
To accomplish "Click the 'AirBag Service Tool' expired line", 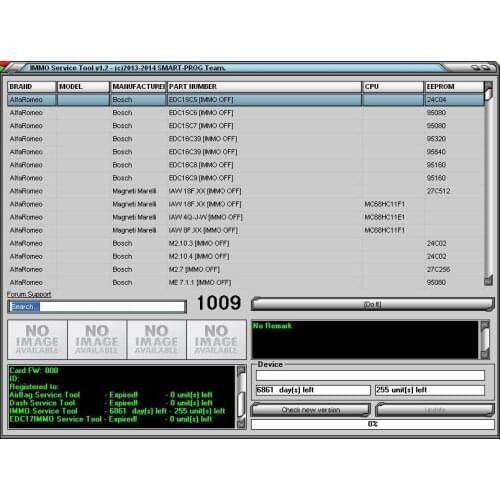I will [111, 395].
